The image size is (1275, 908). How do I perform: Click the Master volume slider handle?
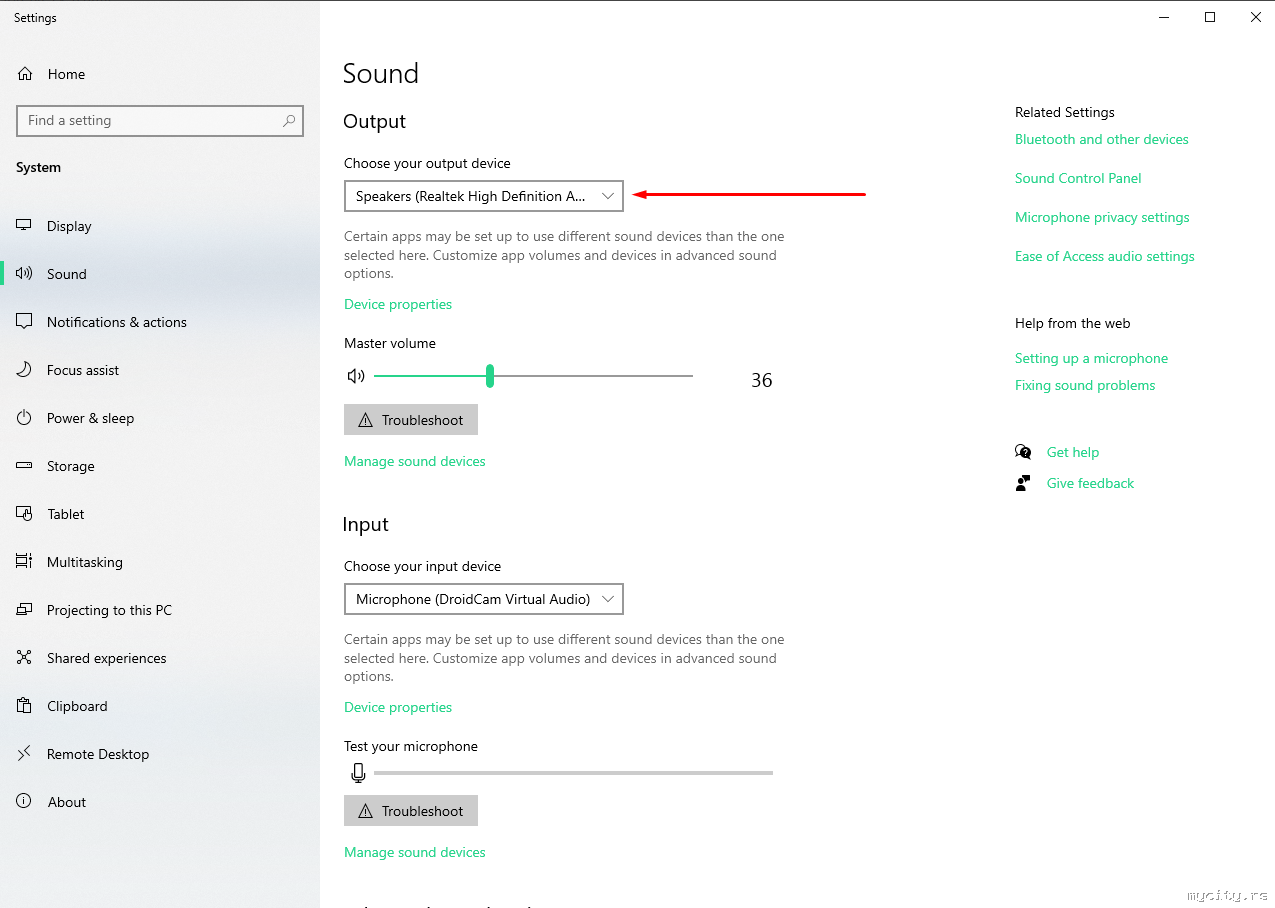(x=490, y=376)
